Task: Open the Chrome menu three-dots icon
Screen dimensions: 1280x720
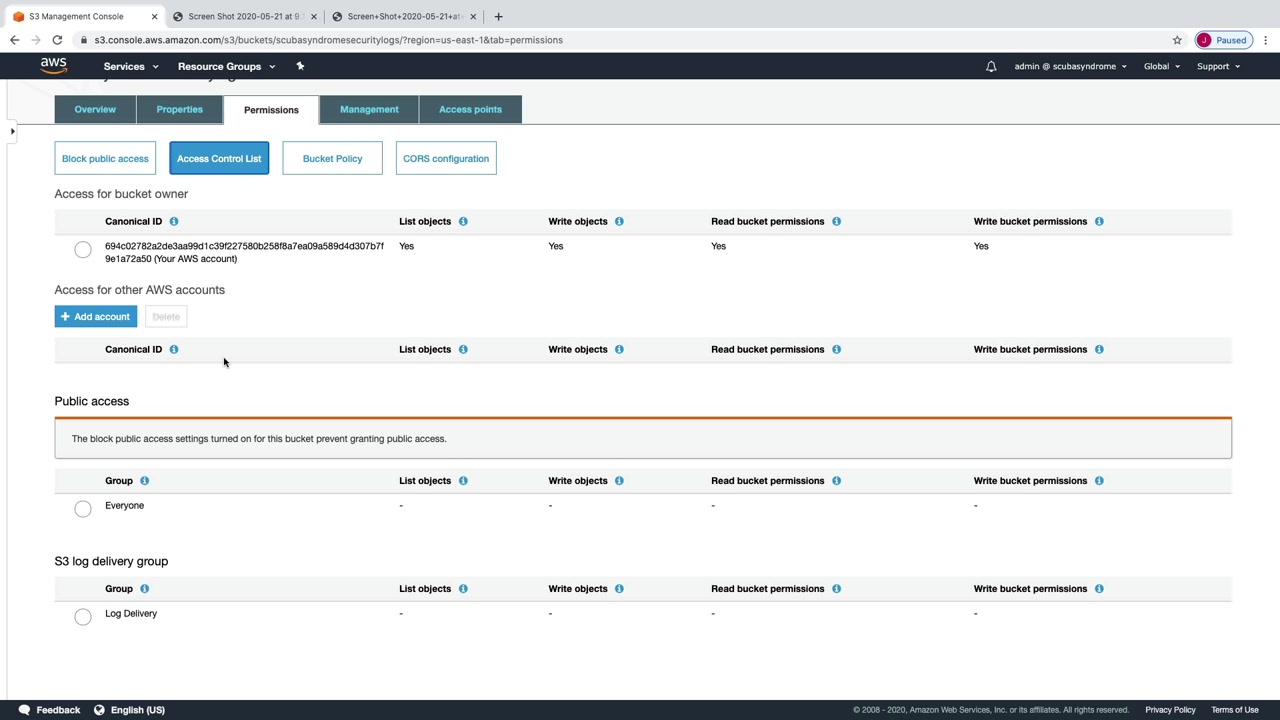Action: [x=1266, y=40]
